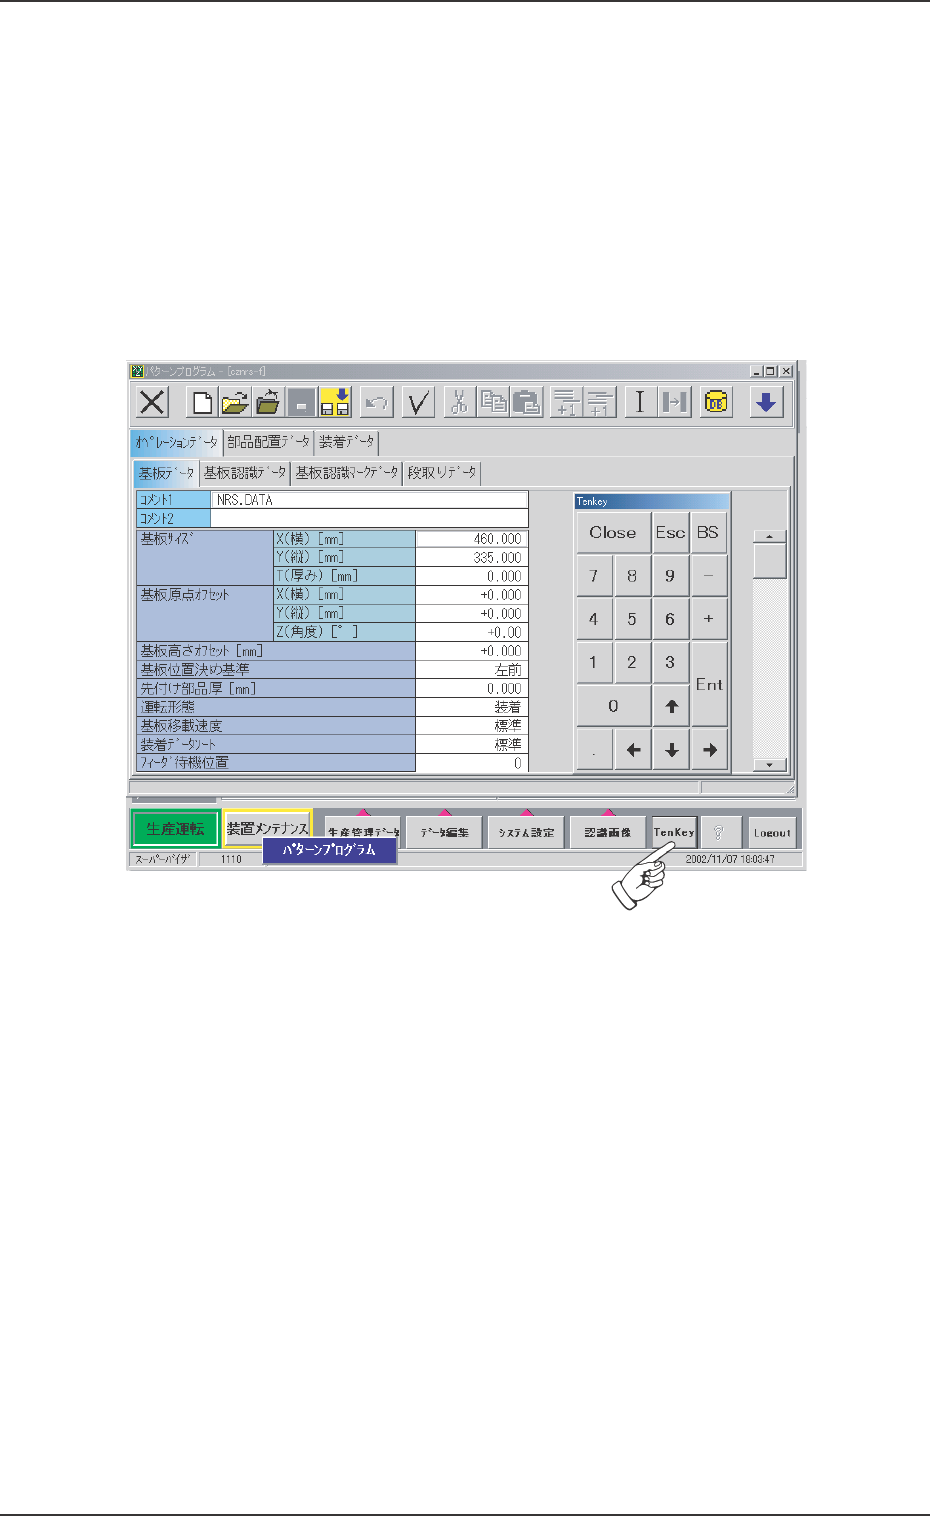
Task: Click digit 0 on Tenkey
Action: pyautogui.click(x=613, y=706)
